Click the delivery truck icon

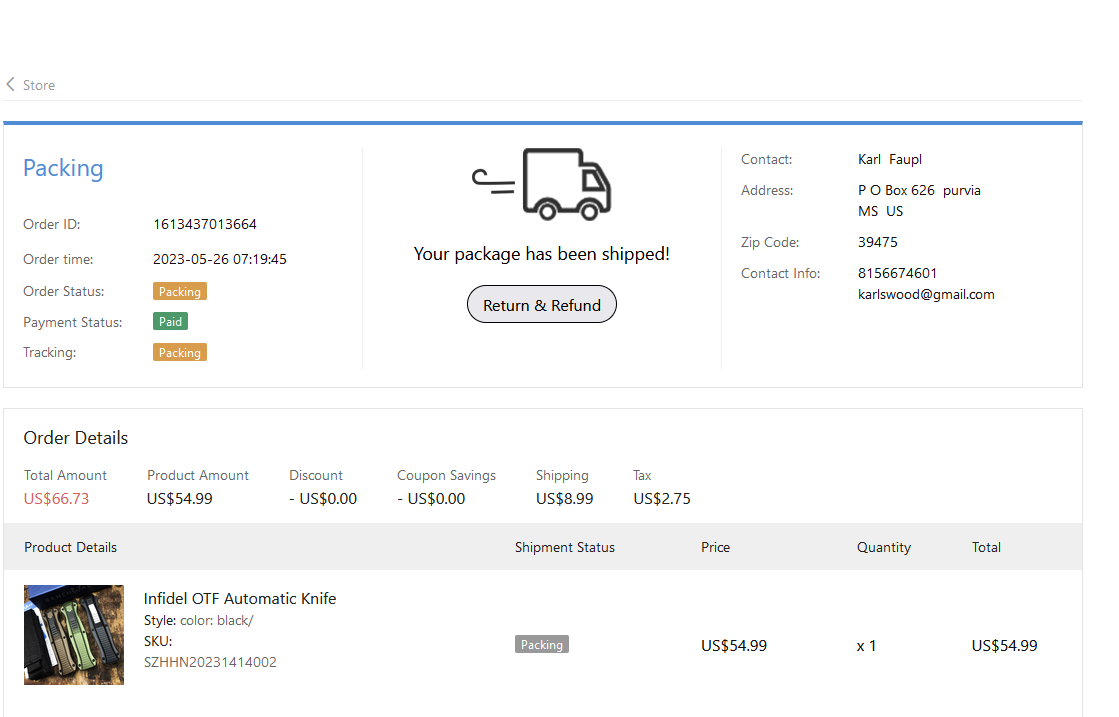pyautogui.click(x=542, y=184)
